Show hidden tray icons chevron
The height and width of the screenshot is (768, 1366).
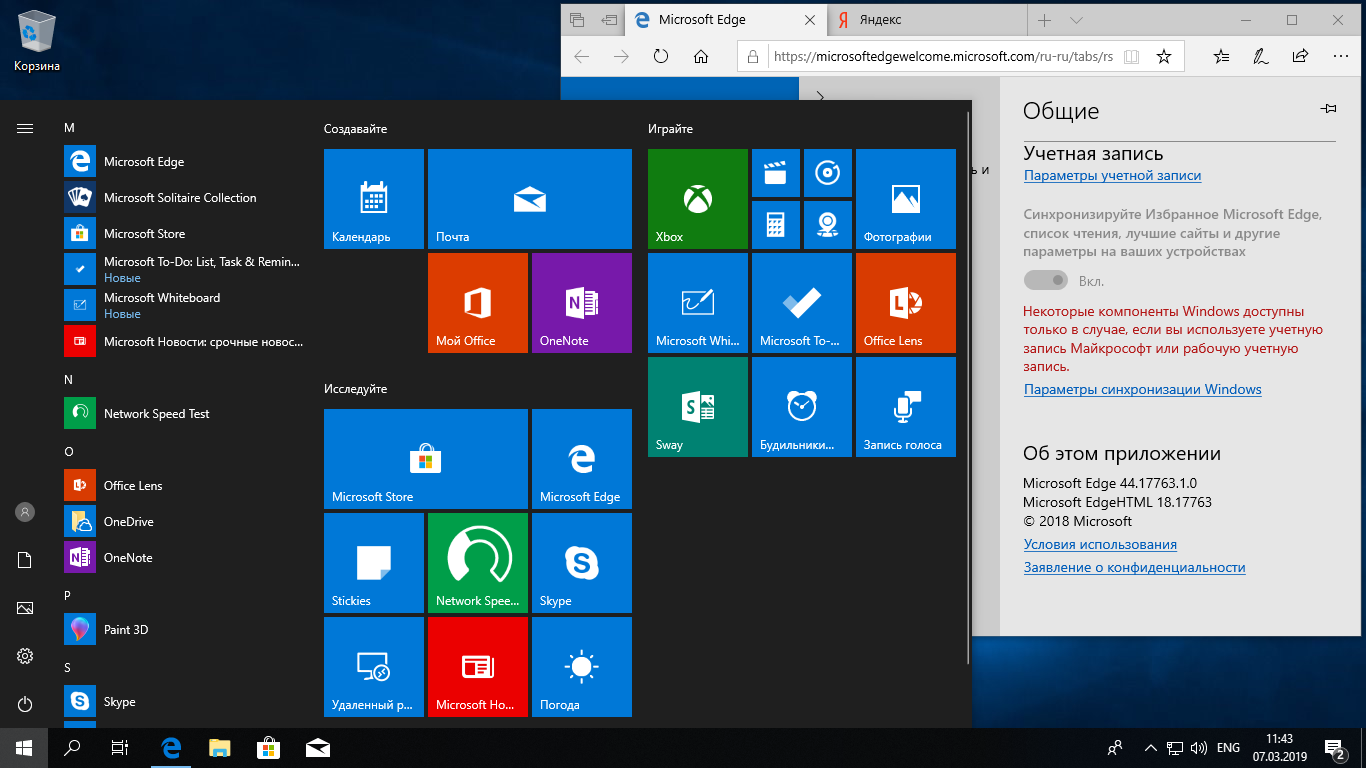click(x=1149, y=748)
